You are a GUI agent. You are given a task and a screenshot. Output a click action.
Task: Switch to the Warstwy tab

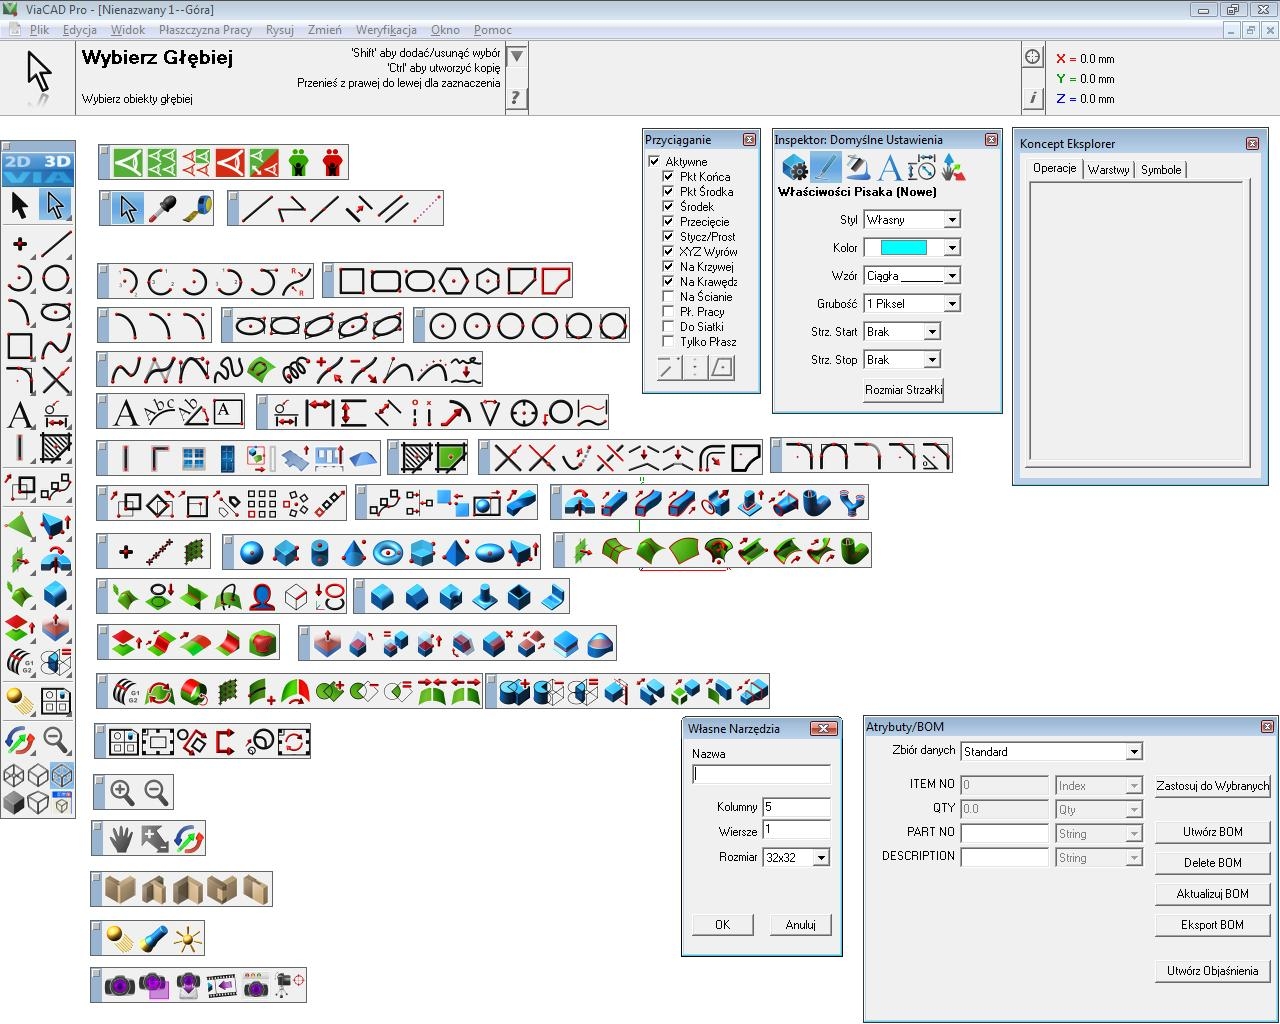tap(1108, 170)
